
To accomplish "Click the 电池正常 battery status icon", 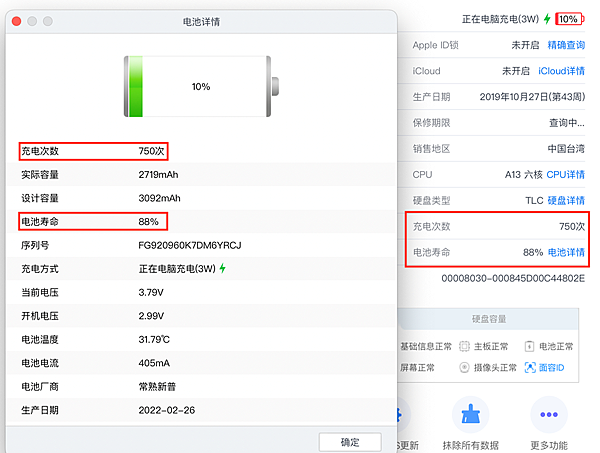I will click(x=529, y=347).
